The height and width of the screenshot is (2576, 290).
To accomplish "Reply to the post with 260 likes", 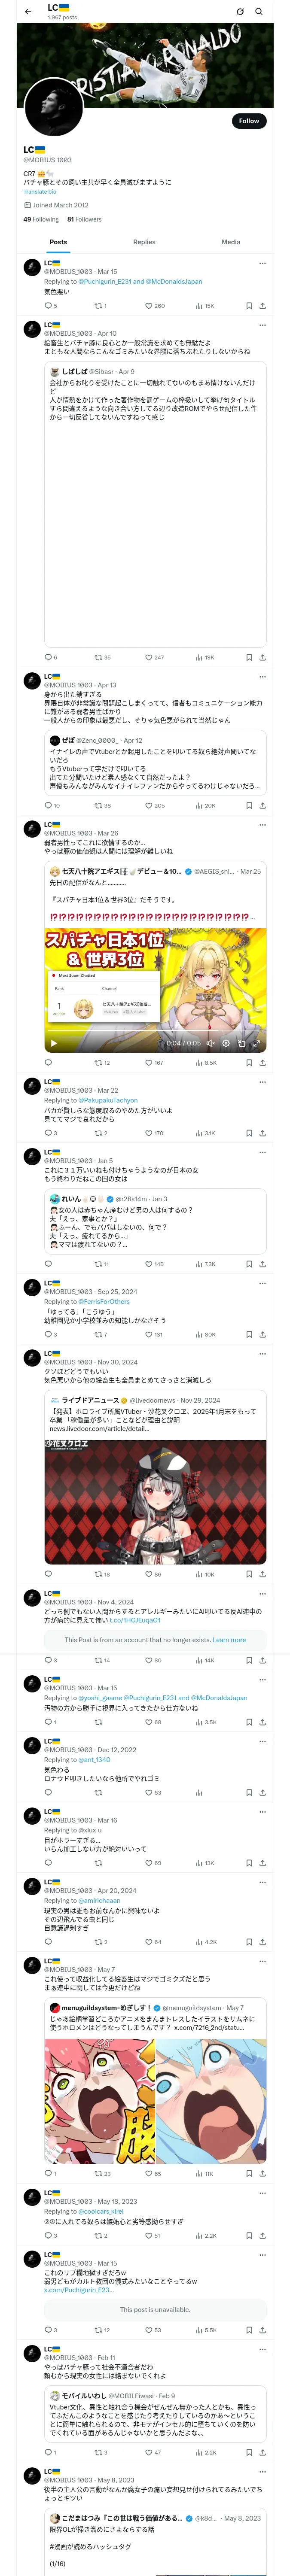I will [x=48, y=306].
